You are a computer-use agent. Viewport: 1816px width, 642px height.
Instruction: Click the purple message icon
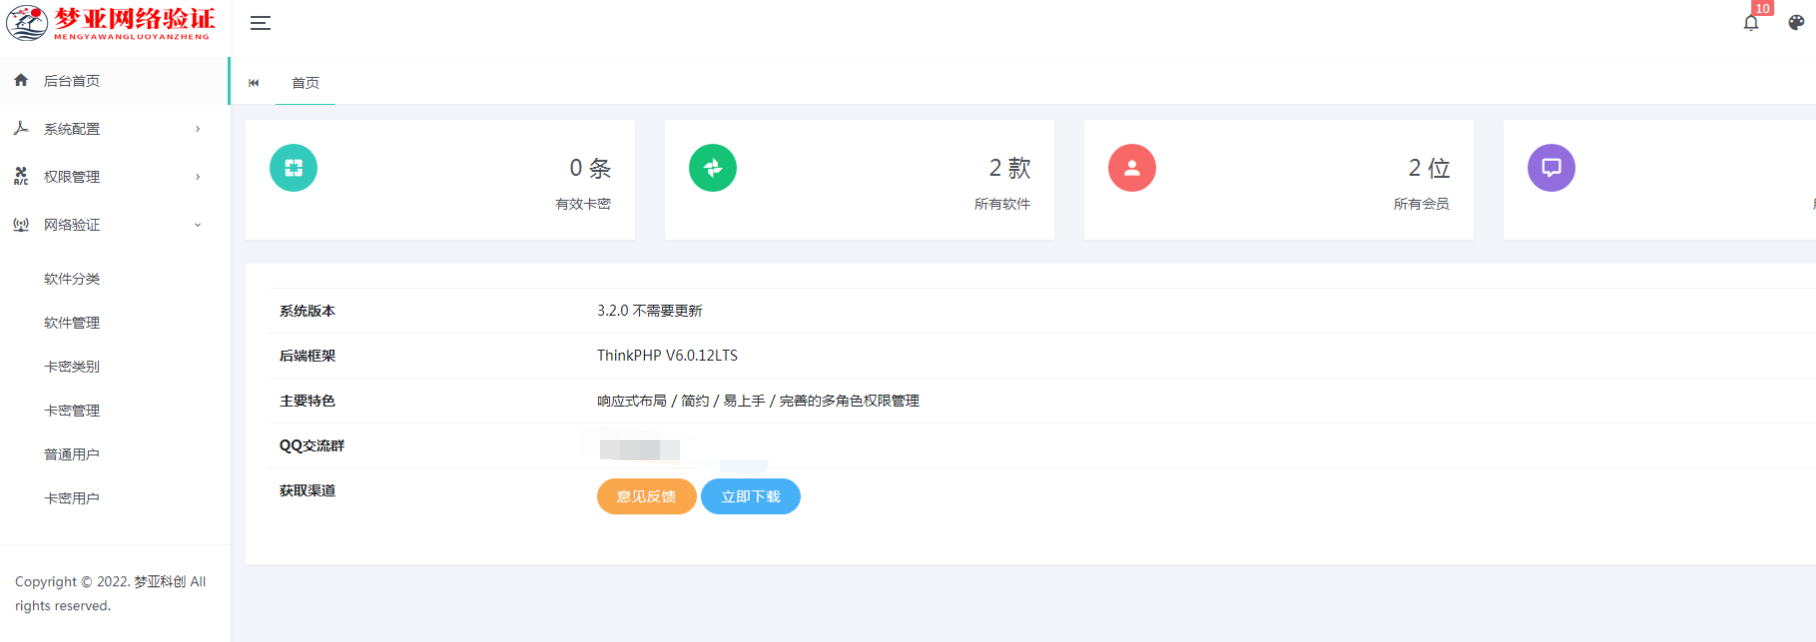click(x=1551, y=168)
